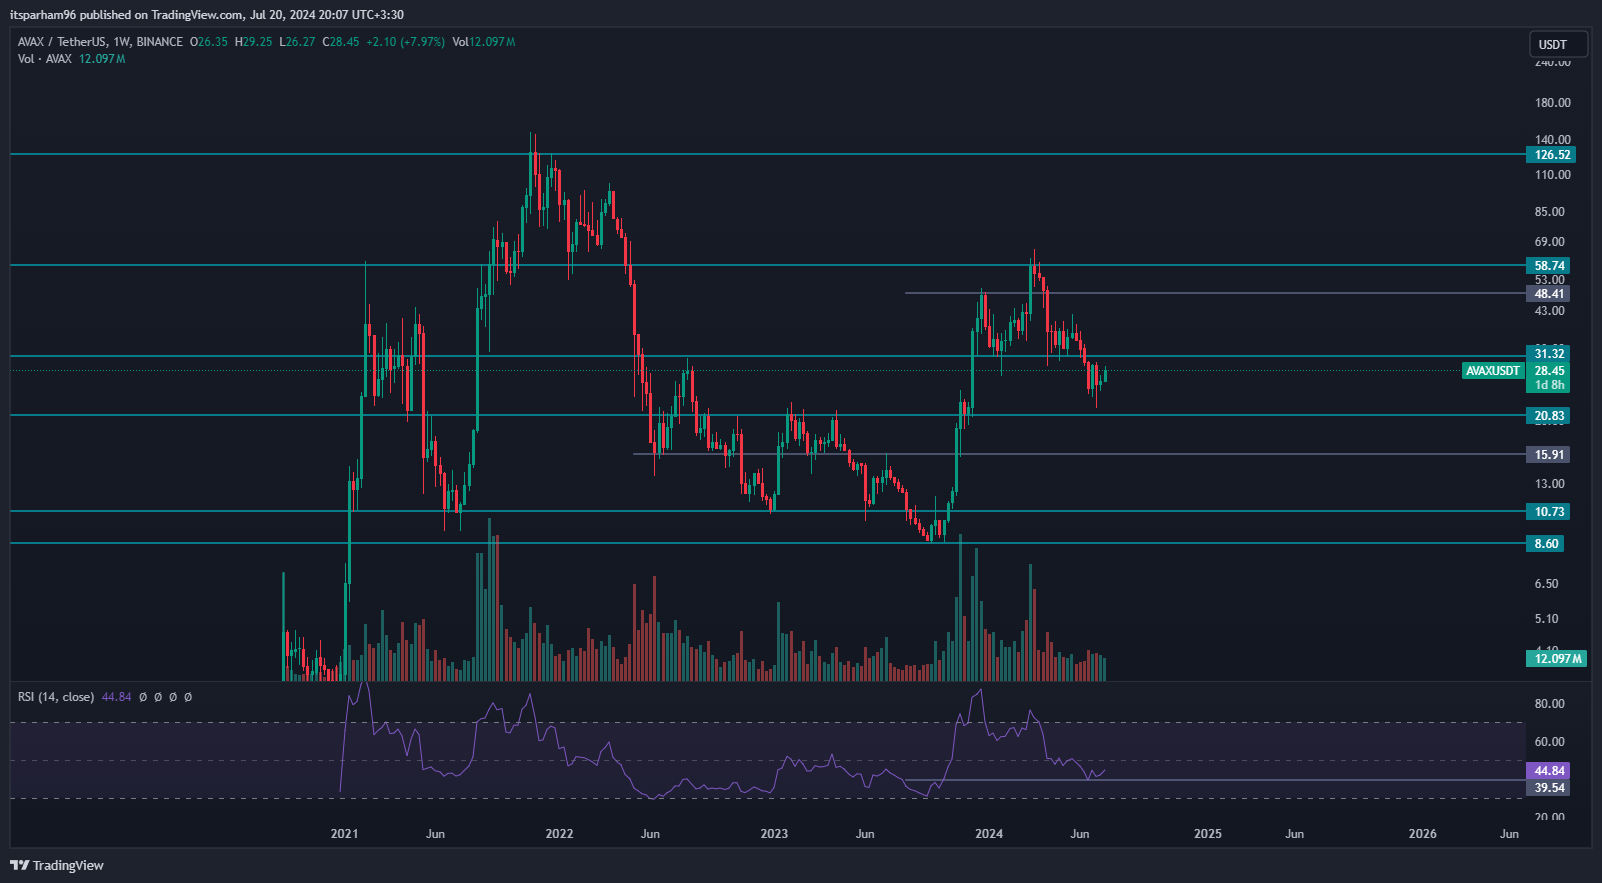The height and width of the screenshot is (883, 1602).
Task: Click the +2.10 (+7.97%) change value
Action: [x=405, y=42]
